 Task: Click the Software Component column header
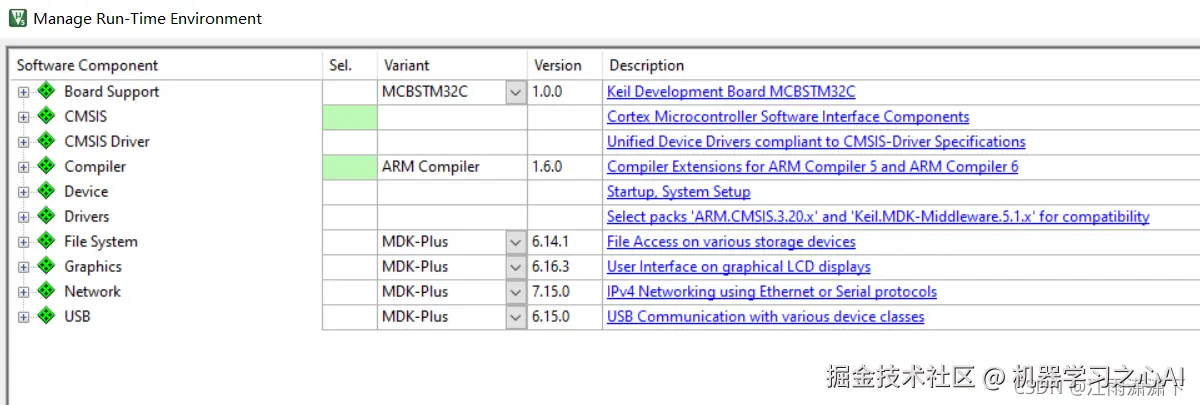click(88, 65)
